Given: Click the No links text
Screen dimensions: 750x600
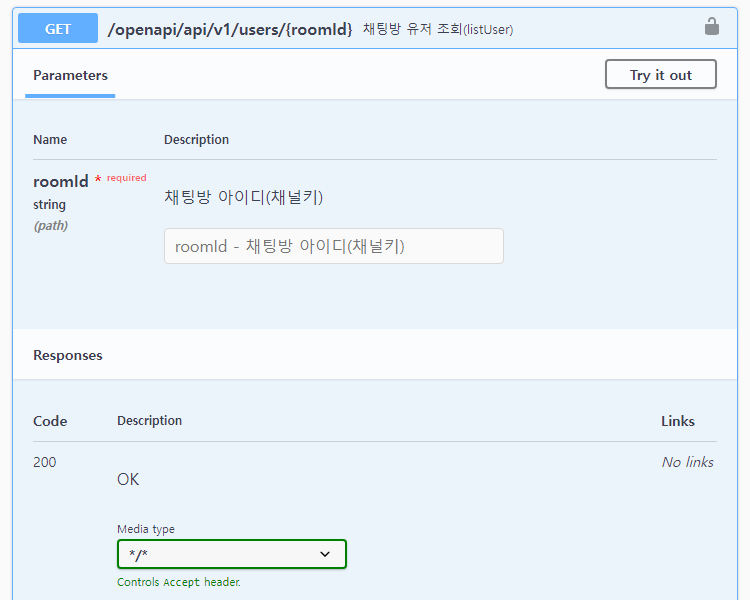Looking at the screenshot, I should (687, 462).
